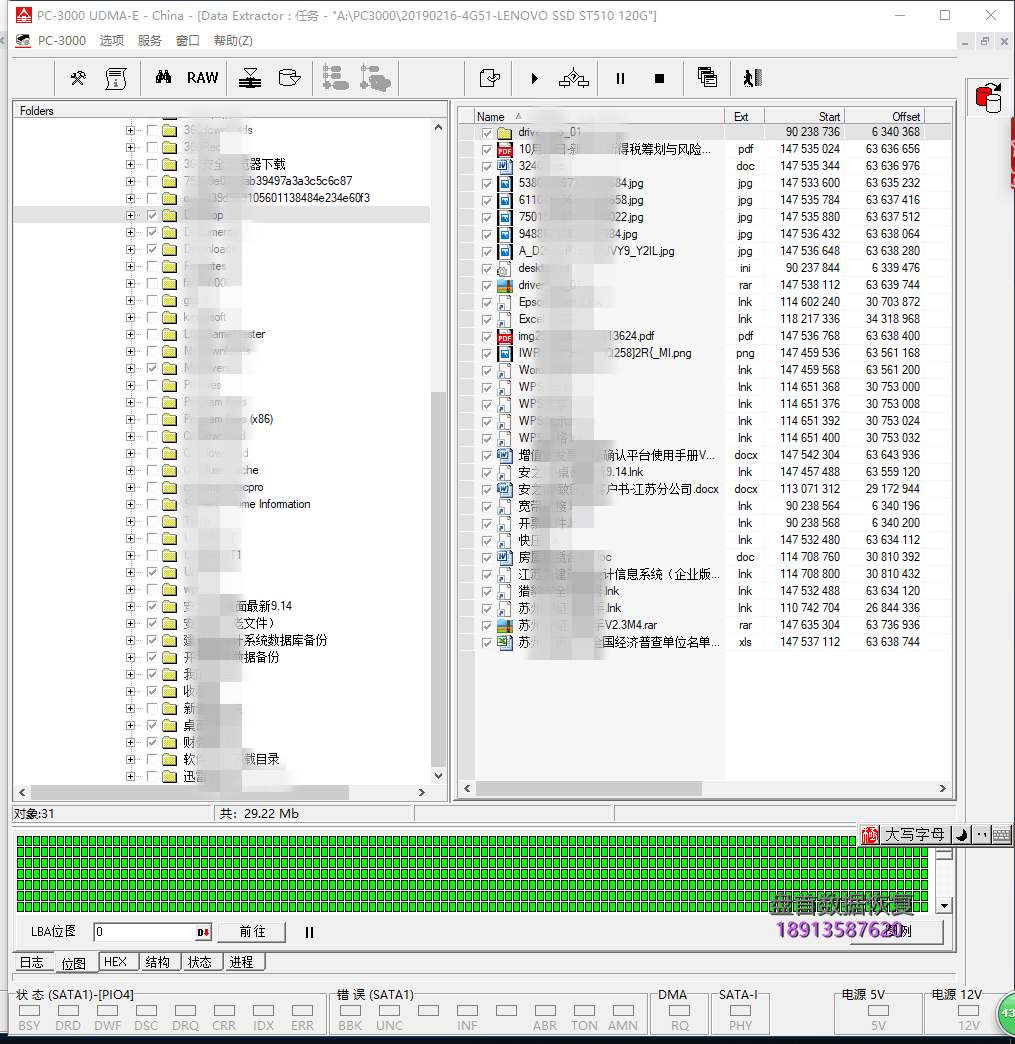Expand the folder ending in 器下载
This screenshot has width=1015, height=1044.
tap(131, 164)
